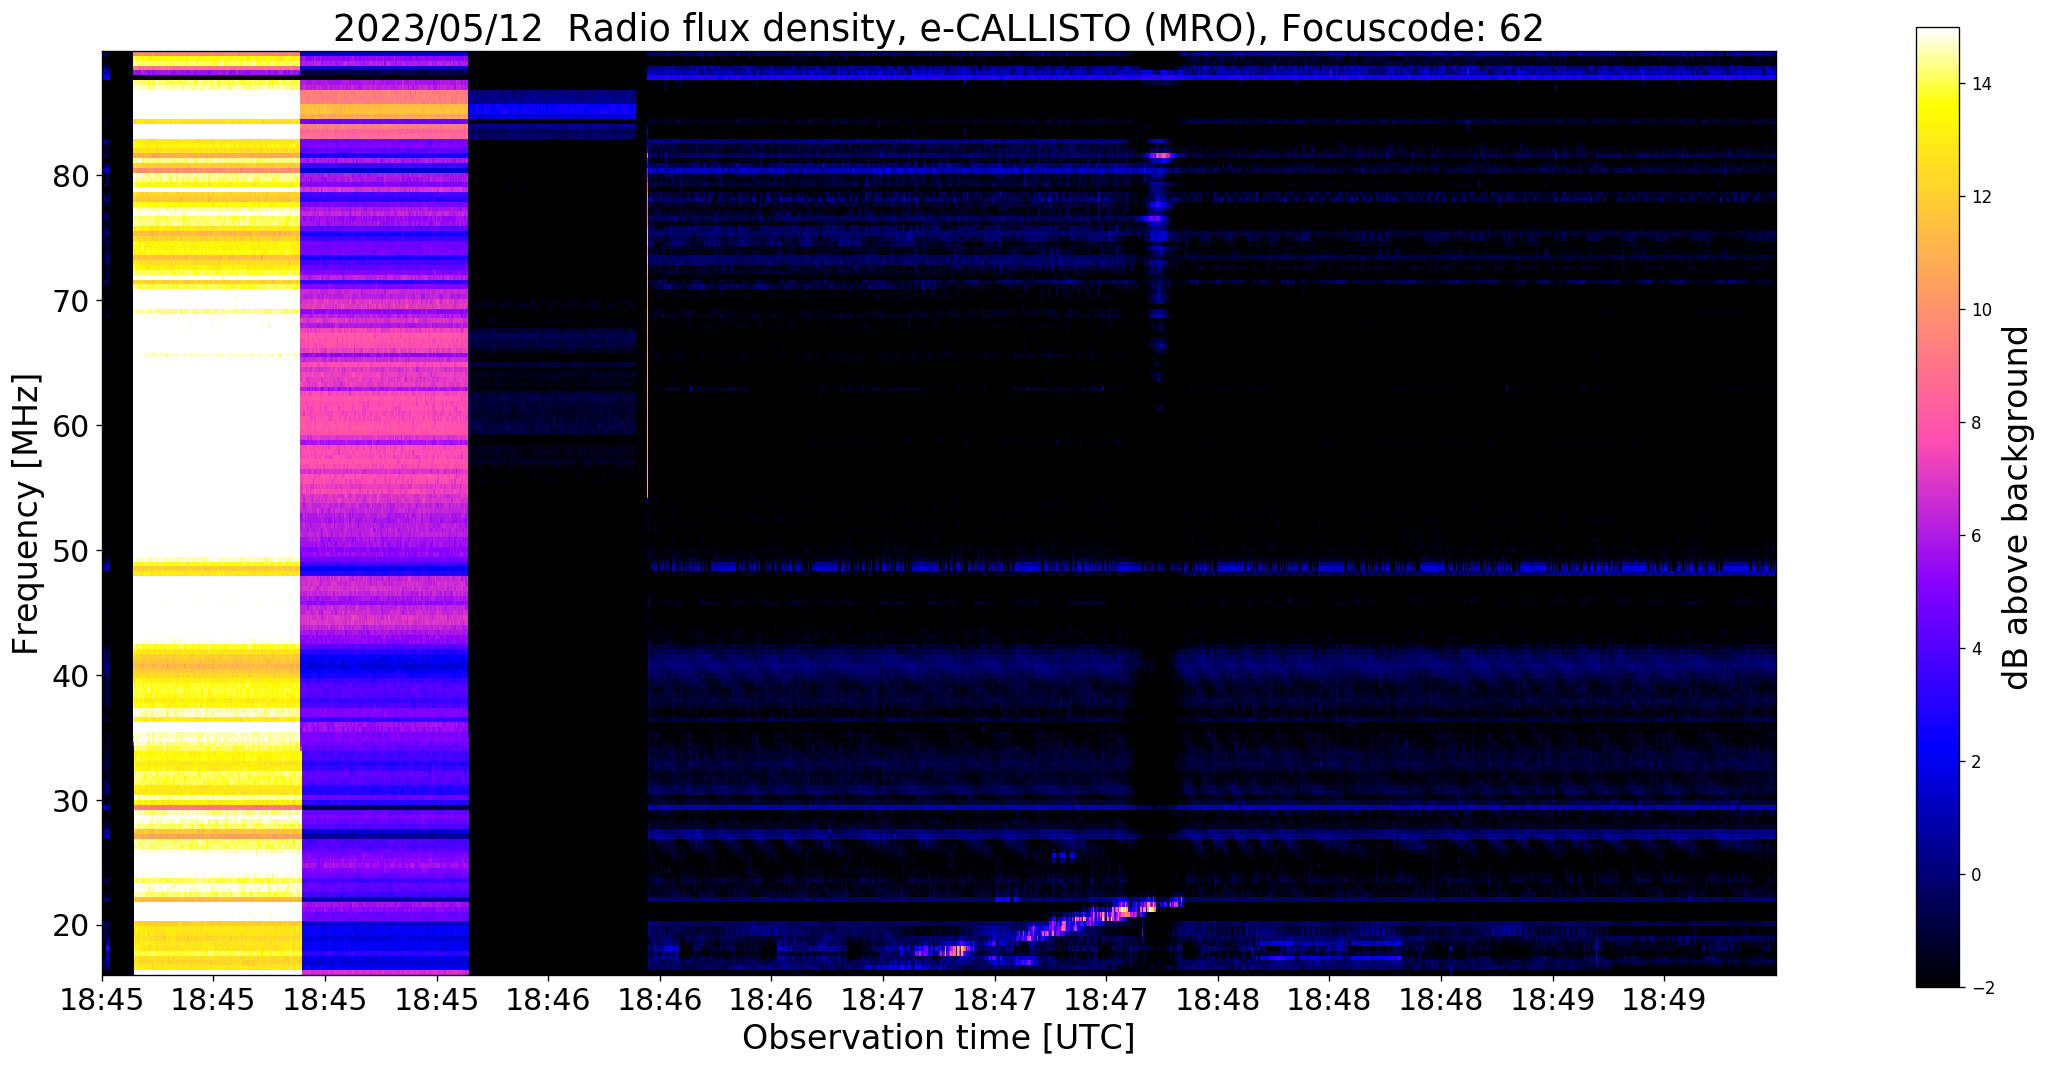Click the colorbar gradient strip
Image resolution: width=2047 pixels, height=1067 pixels.
[1937, 508]
